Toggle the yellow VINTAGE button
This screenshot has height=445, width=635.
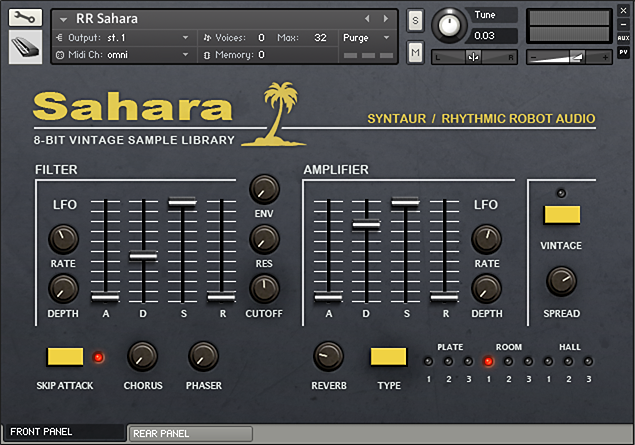pyautogui.click(x=562, y=215)
